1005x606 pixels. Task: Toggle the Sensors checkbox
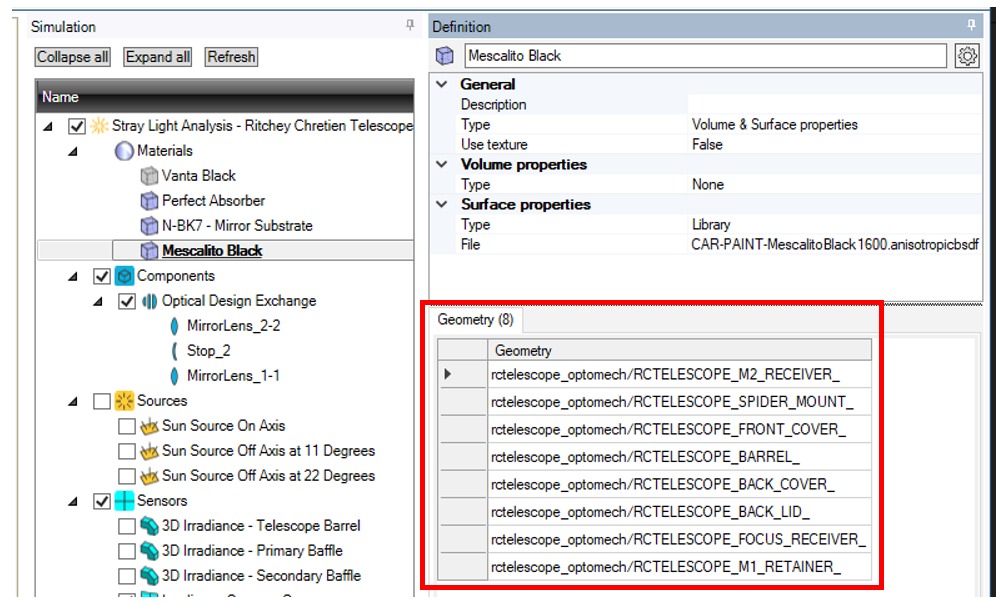pos(101,501)
